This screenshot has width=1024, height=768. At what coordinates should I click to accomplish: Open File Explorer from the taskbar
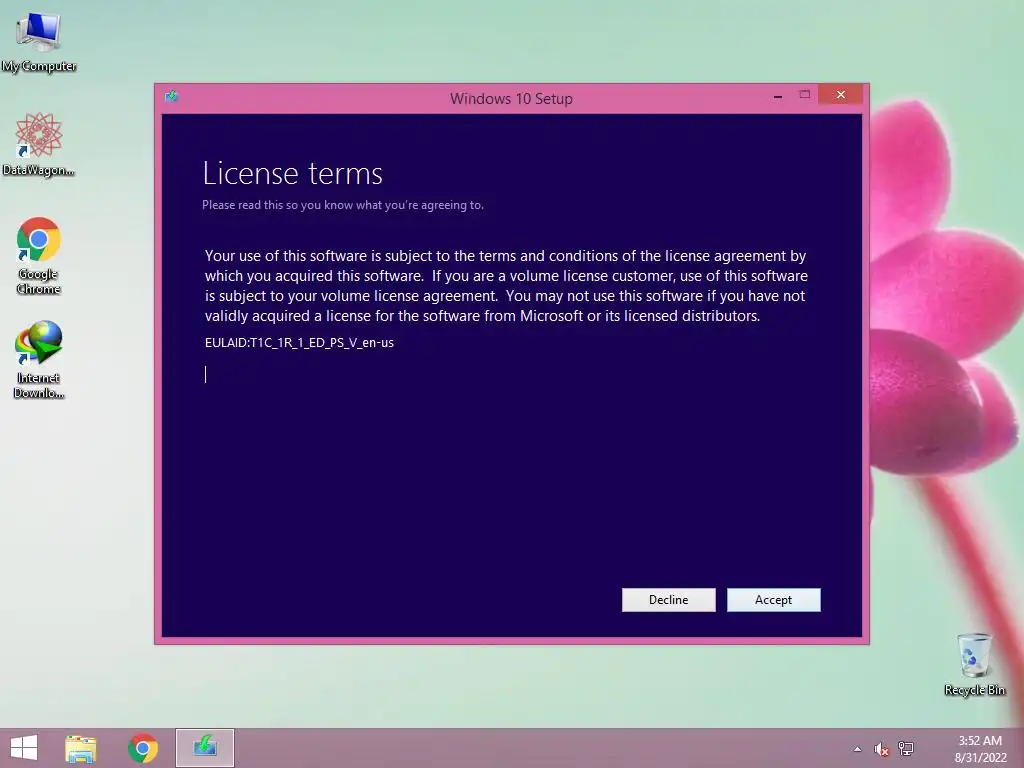(80, 748)
